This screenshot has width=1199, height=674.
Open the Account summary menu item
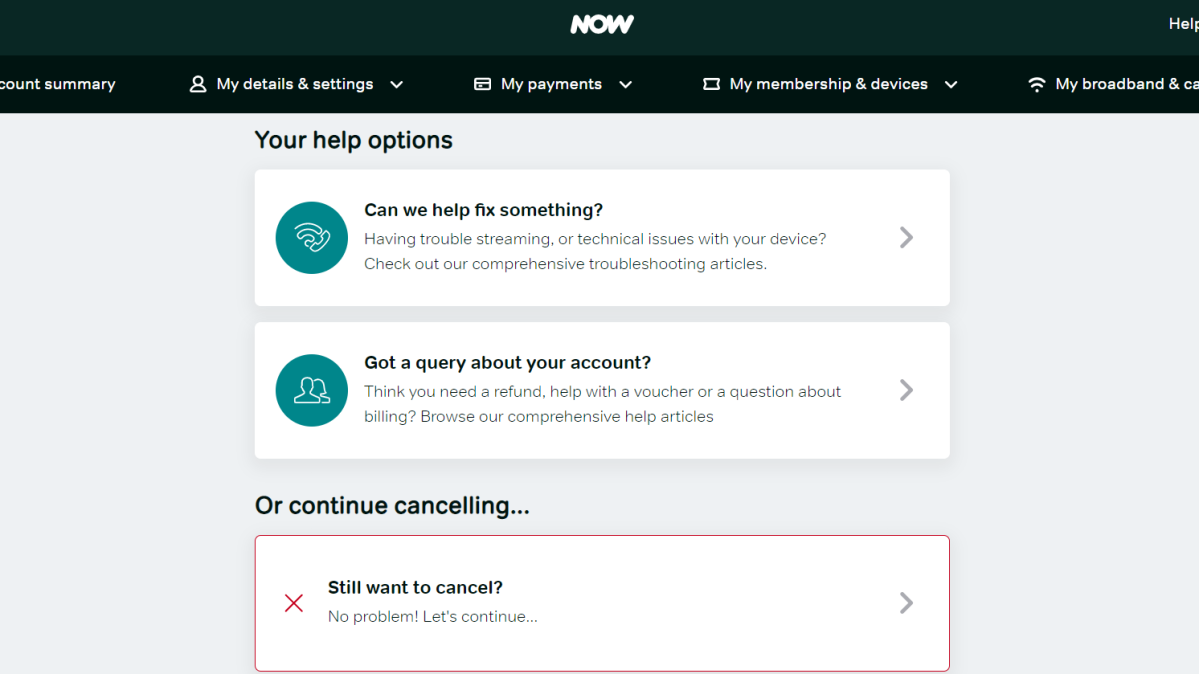tap(57, 84)
